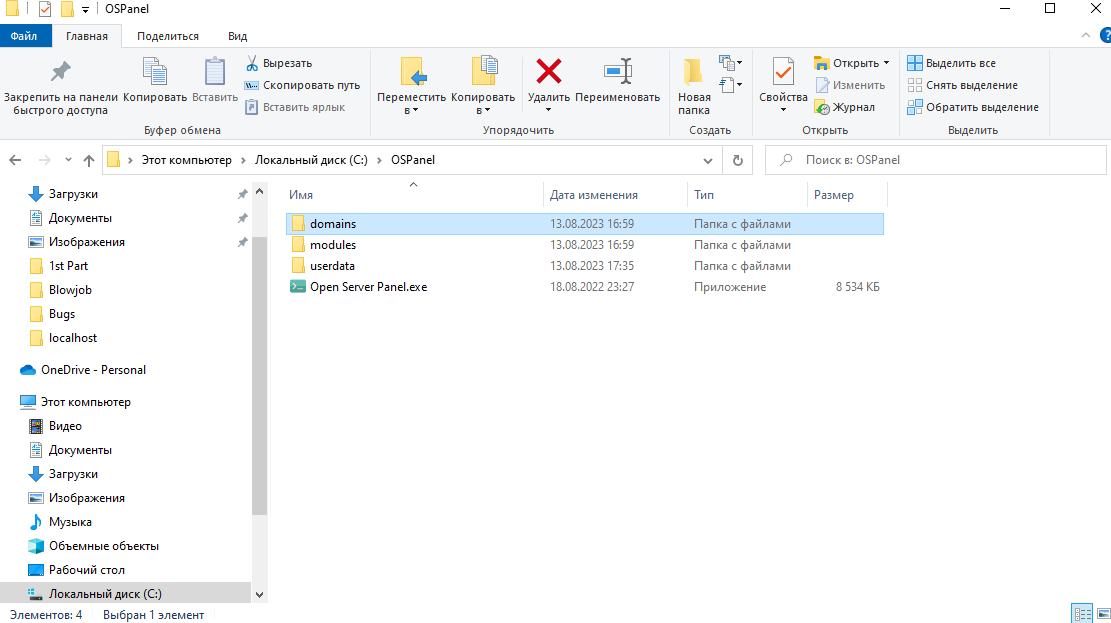Click the Rename icon in ribbon
The height and width of the screenshot is (623, 1111).
[617, 72]
